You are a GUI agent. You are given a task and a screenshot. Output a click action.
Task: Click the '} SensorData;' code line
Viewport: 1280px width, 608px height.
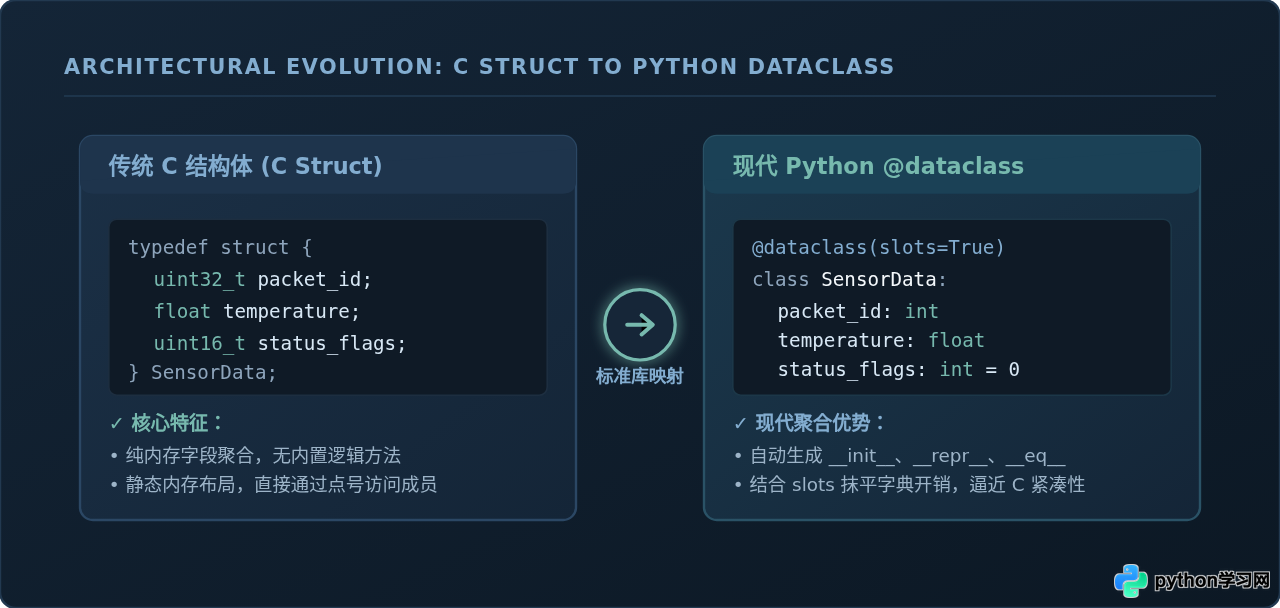click(x=202, y=372)
